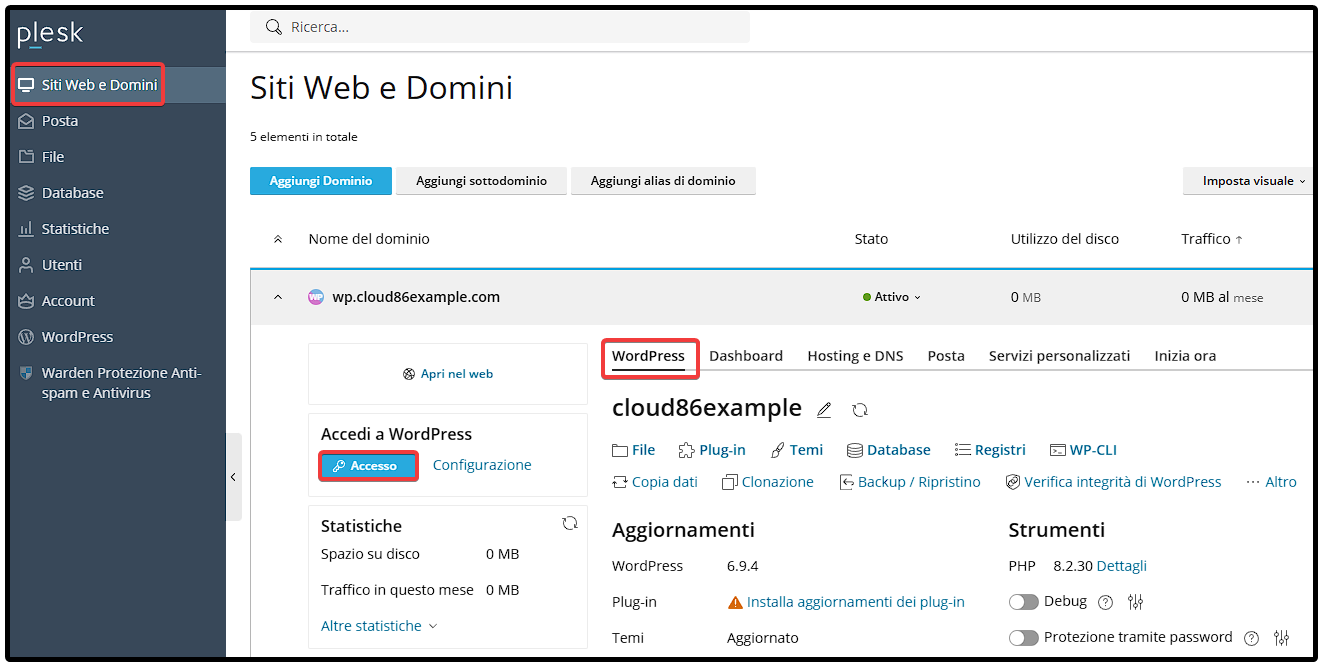
Task: Refresh the Statistiche panel
Action: (570, 523)
